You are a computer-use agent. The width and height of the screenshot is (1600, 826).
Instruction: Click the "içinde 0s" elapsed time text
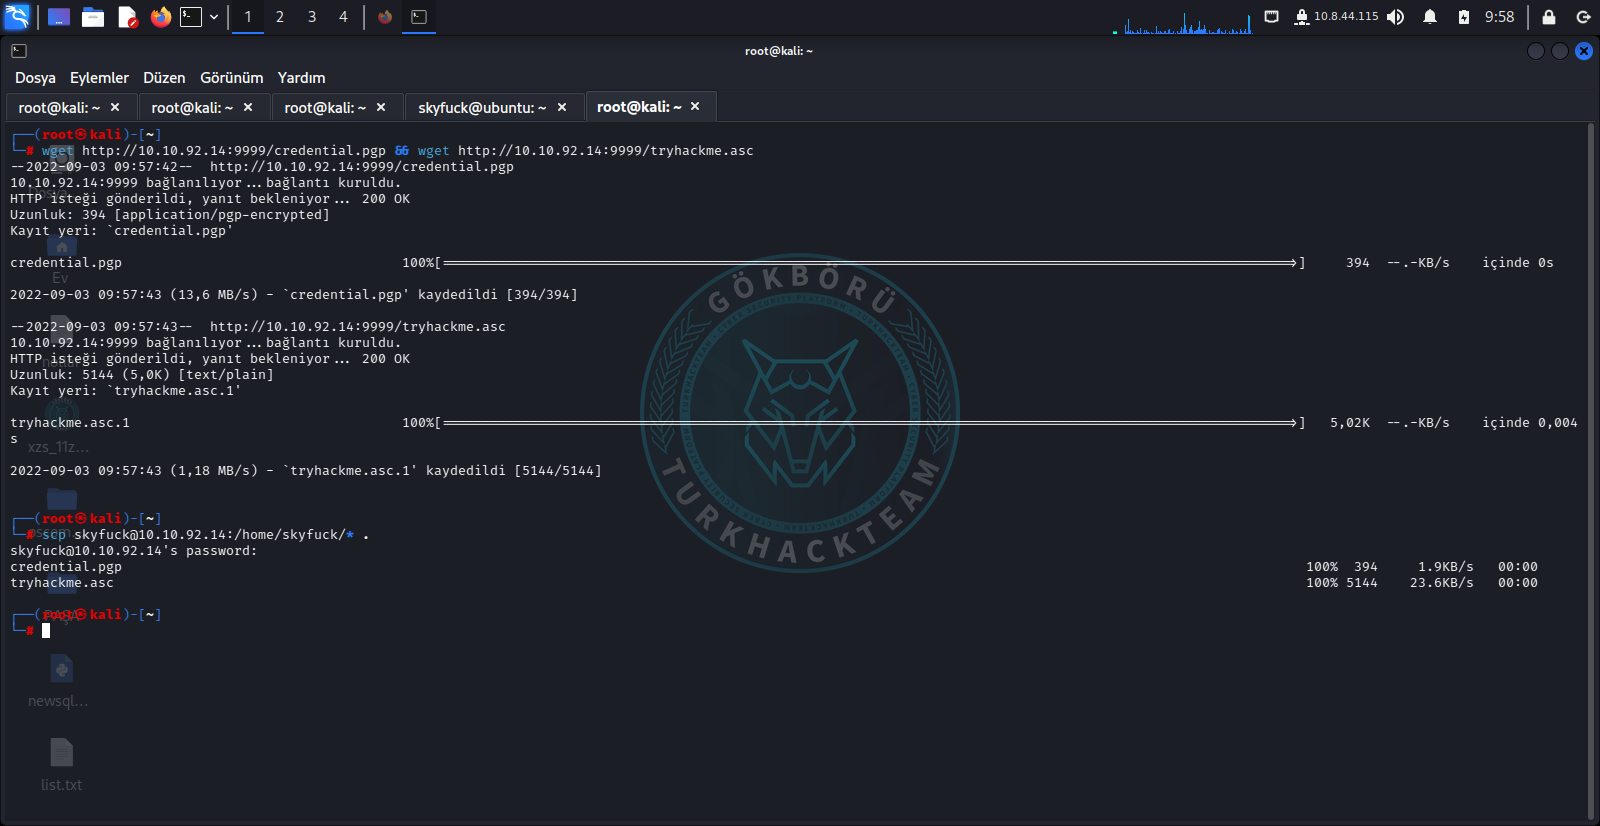tap(1518, 263)
